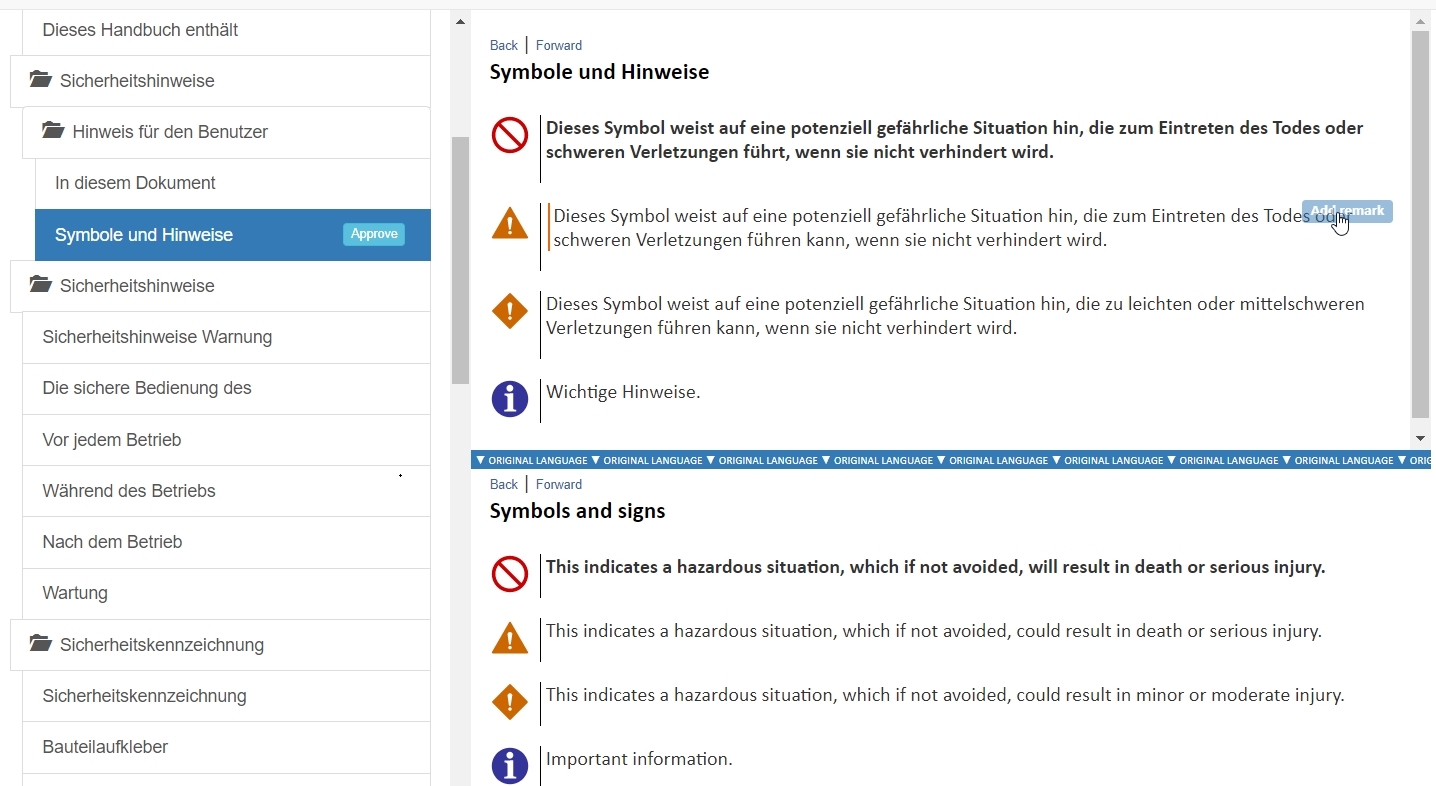Screen dimensions: 1436x786
Task: Click the orange caution diamond in German section
Action: pyautogui.click(x=510, y=311)
